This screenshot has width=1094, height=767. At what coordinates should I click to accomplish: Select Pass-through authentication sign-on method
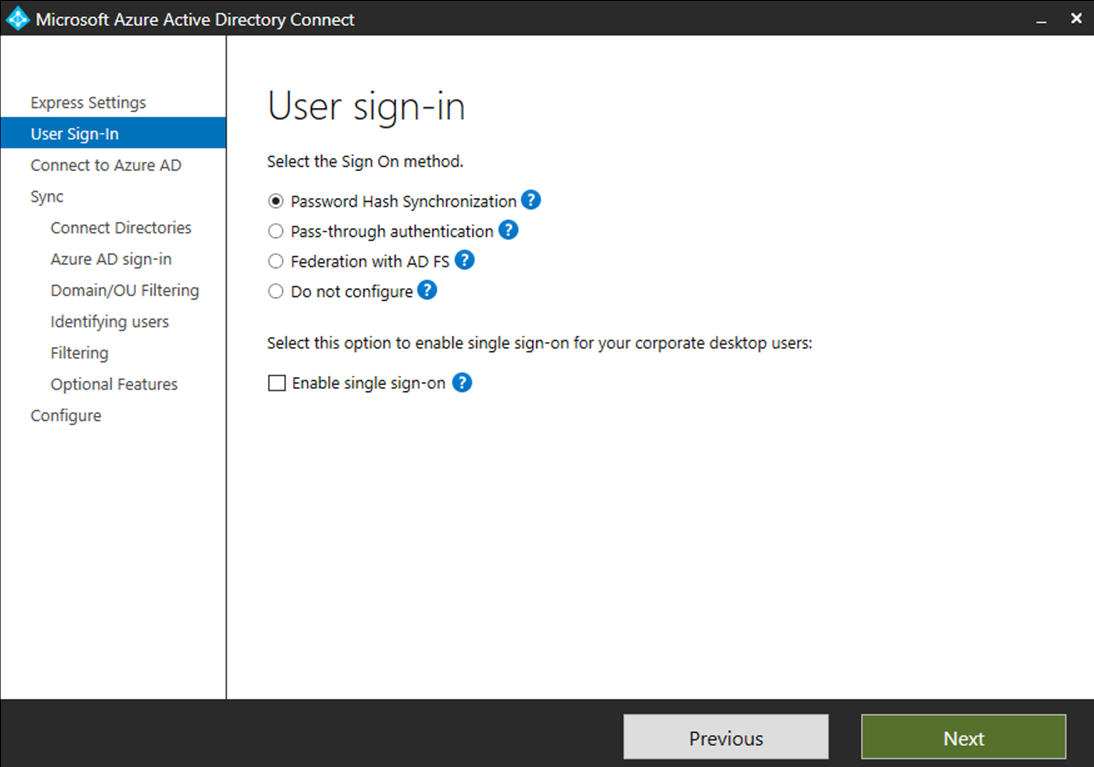coord(275,230)
